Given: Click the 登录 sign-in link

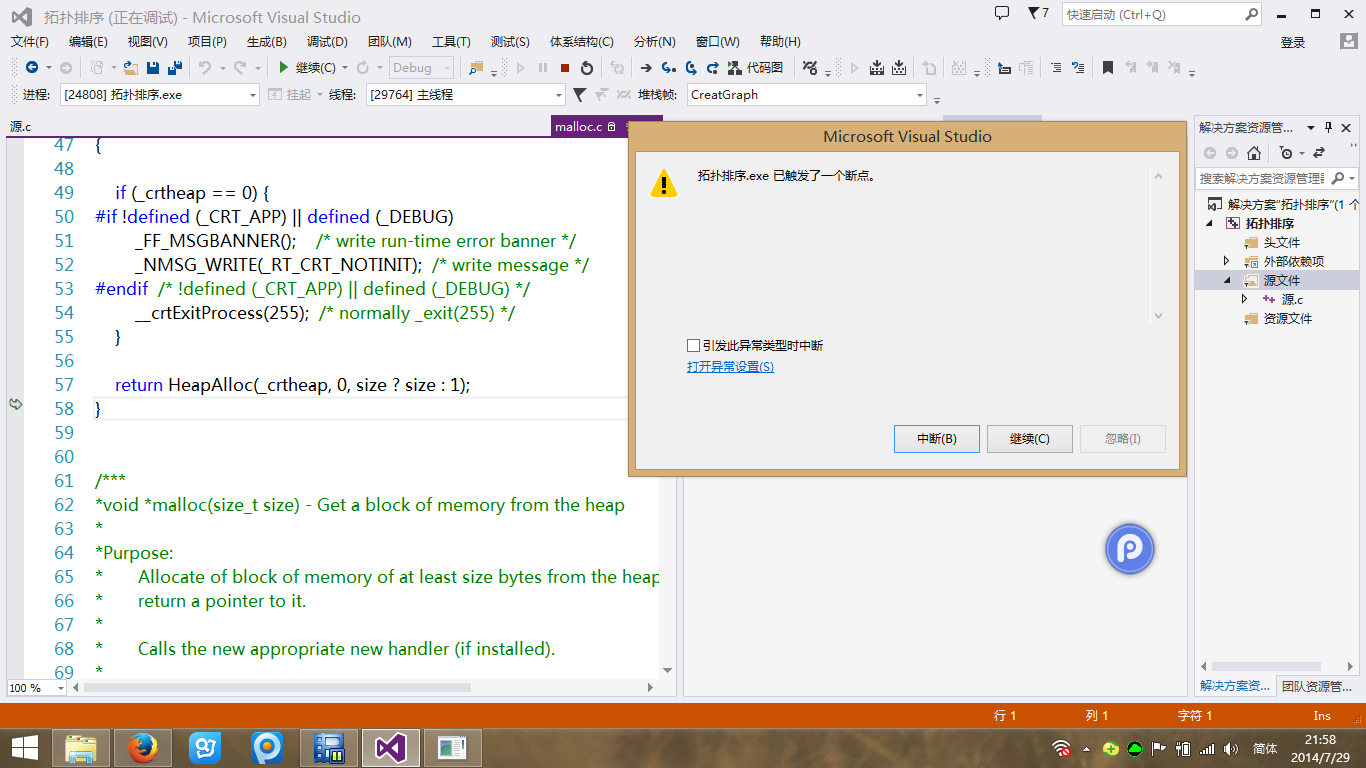Looking at the screenshot, I should click(x=1293, y=42).
